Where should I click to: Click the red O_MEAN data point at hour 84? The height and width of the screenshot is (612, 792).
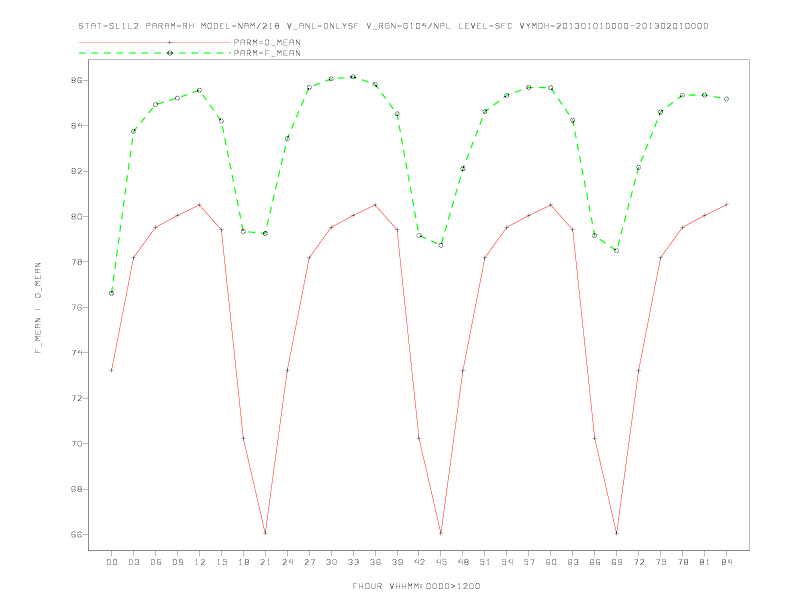(726, 205)
